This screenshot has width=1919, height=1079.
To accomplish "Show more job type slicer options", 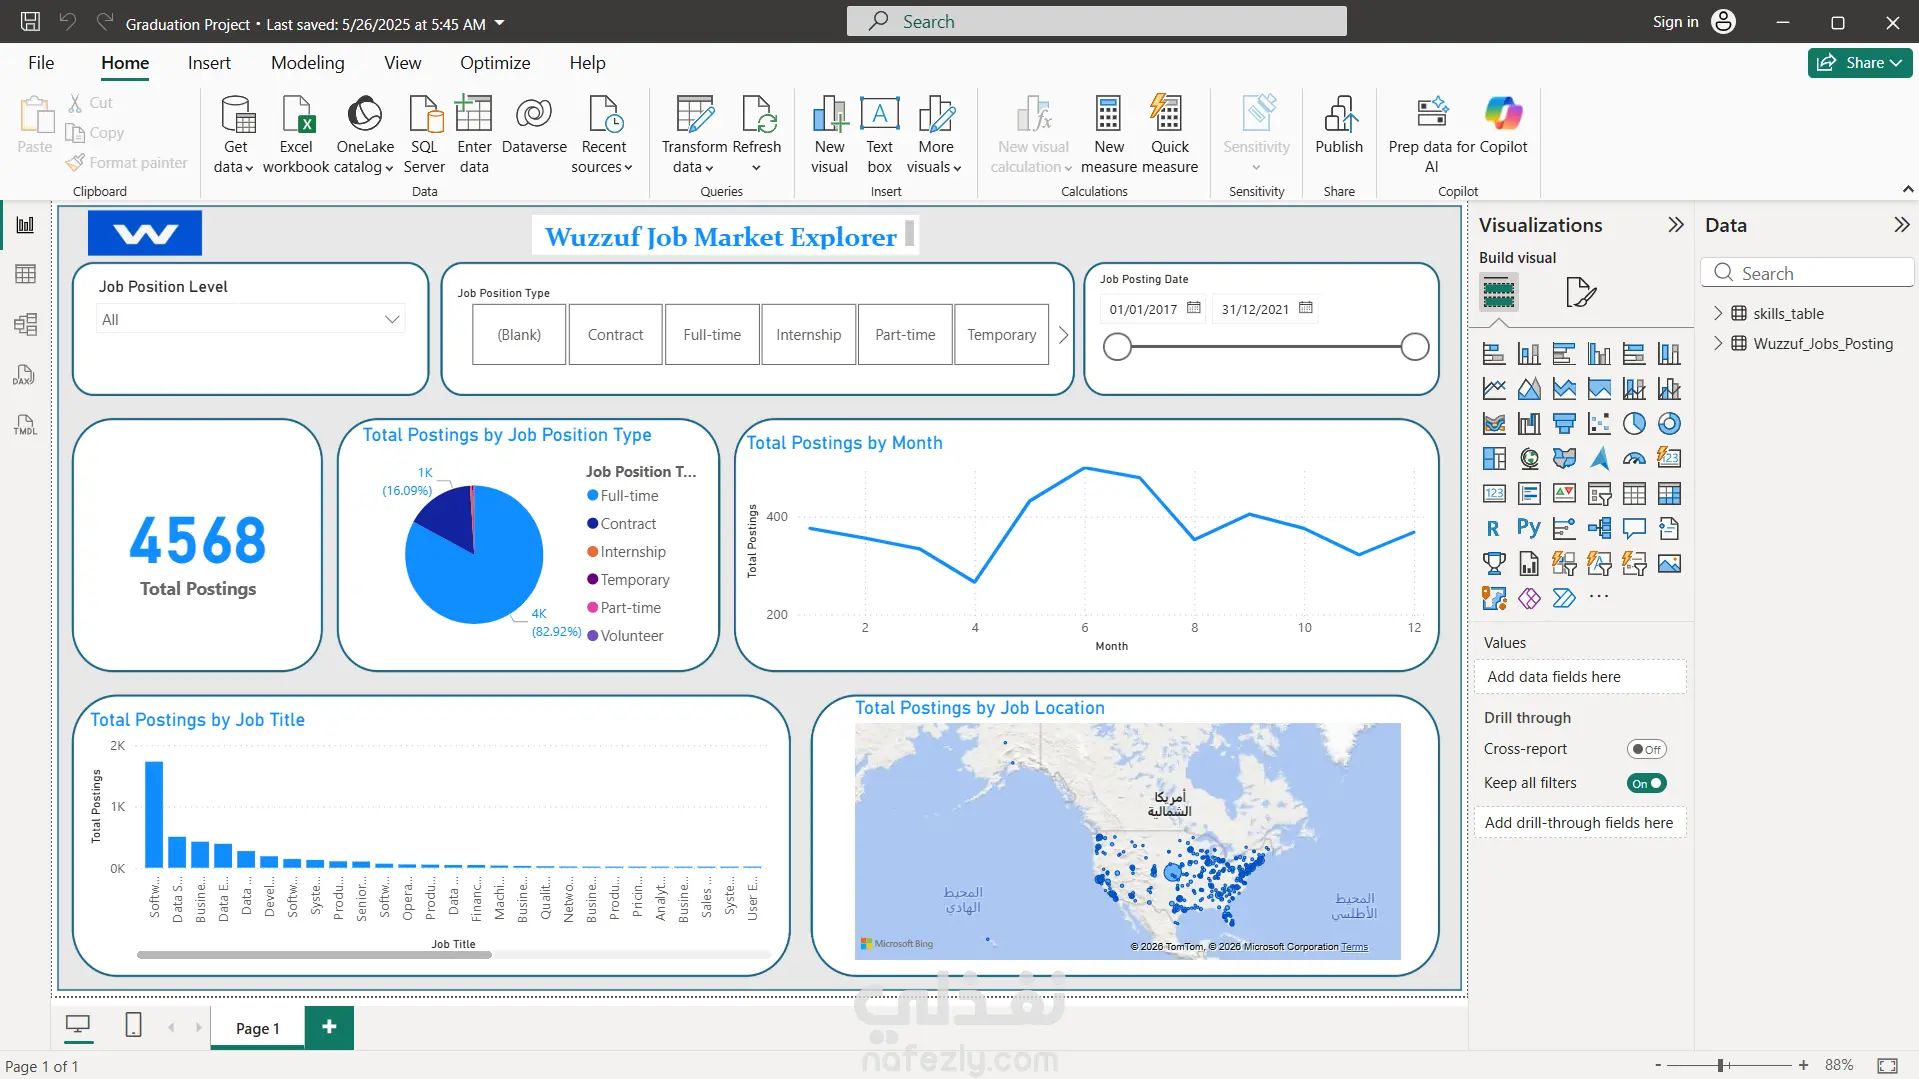I will tap(1063, 335).
